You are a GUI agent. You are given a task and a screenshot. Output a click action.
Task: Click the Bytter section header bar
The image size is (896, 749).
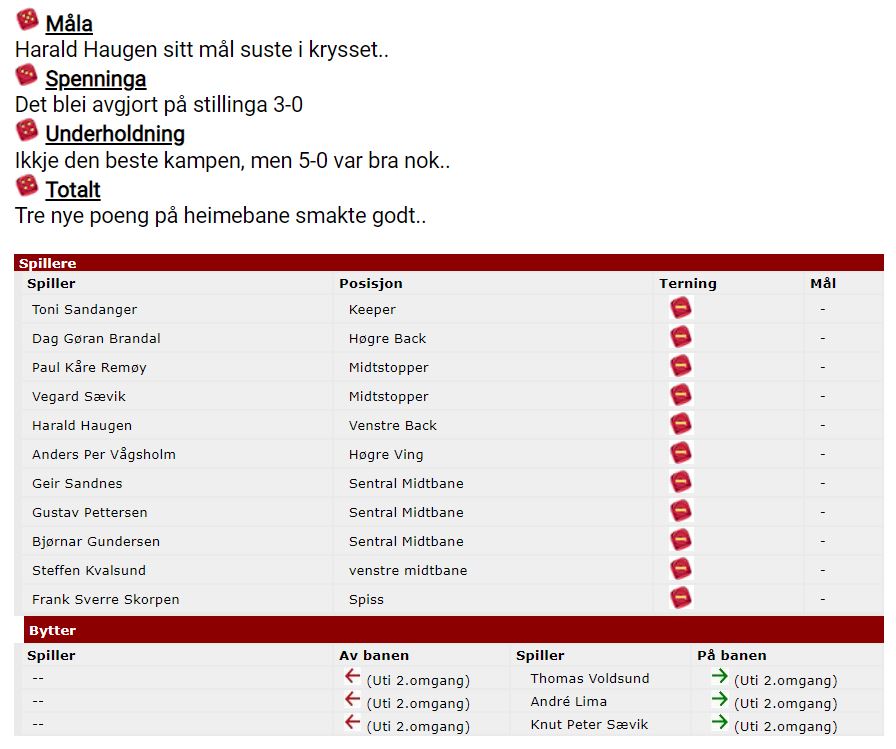(454, 630)
